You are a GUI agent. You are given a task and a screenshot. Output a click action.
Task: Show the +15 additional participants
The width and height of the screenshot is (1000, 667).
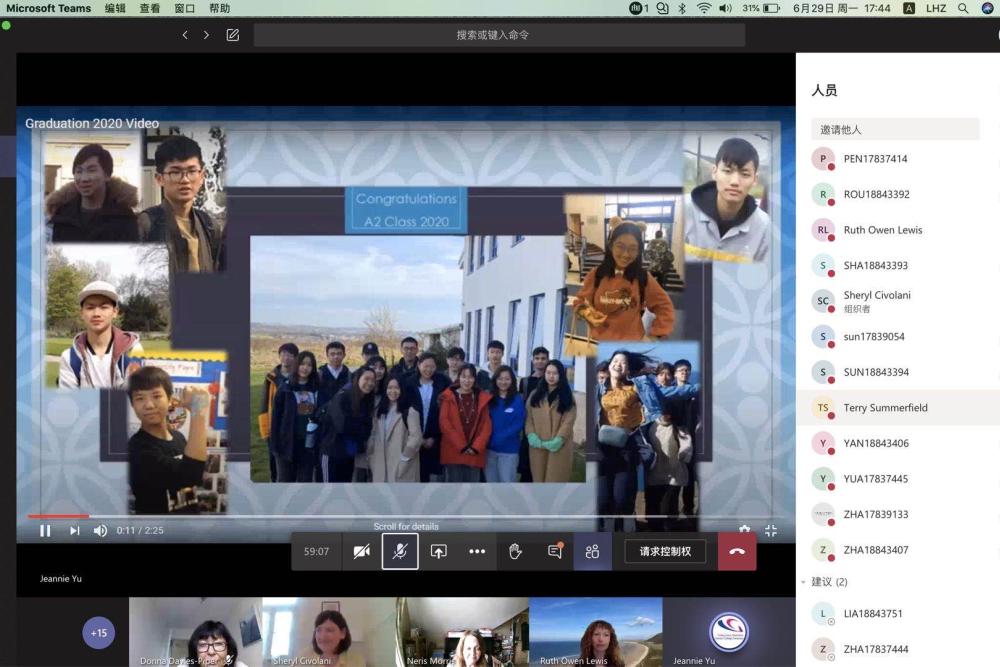pyautogui.click(x=99, y=632)
